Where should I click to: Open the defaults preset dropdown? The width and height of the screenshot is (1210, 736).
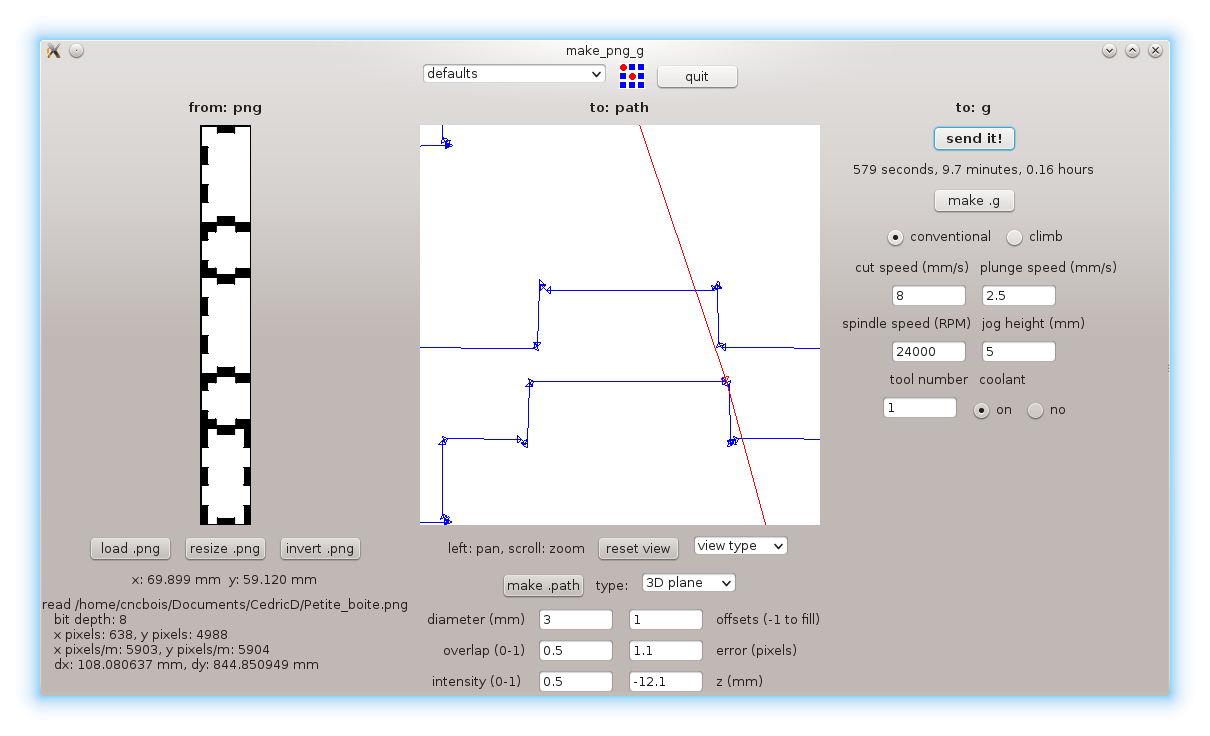[x=514, y=74]
